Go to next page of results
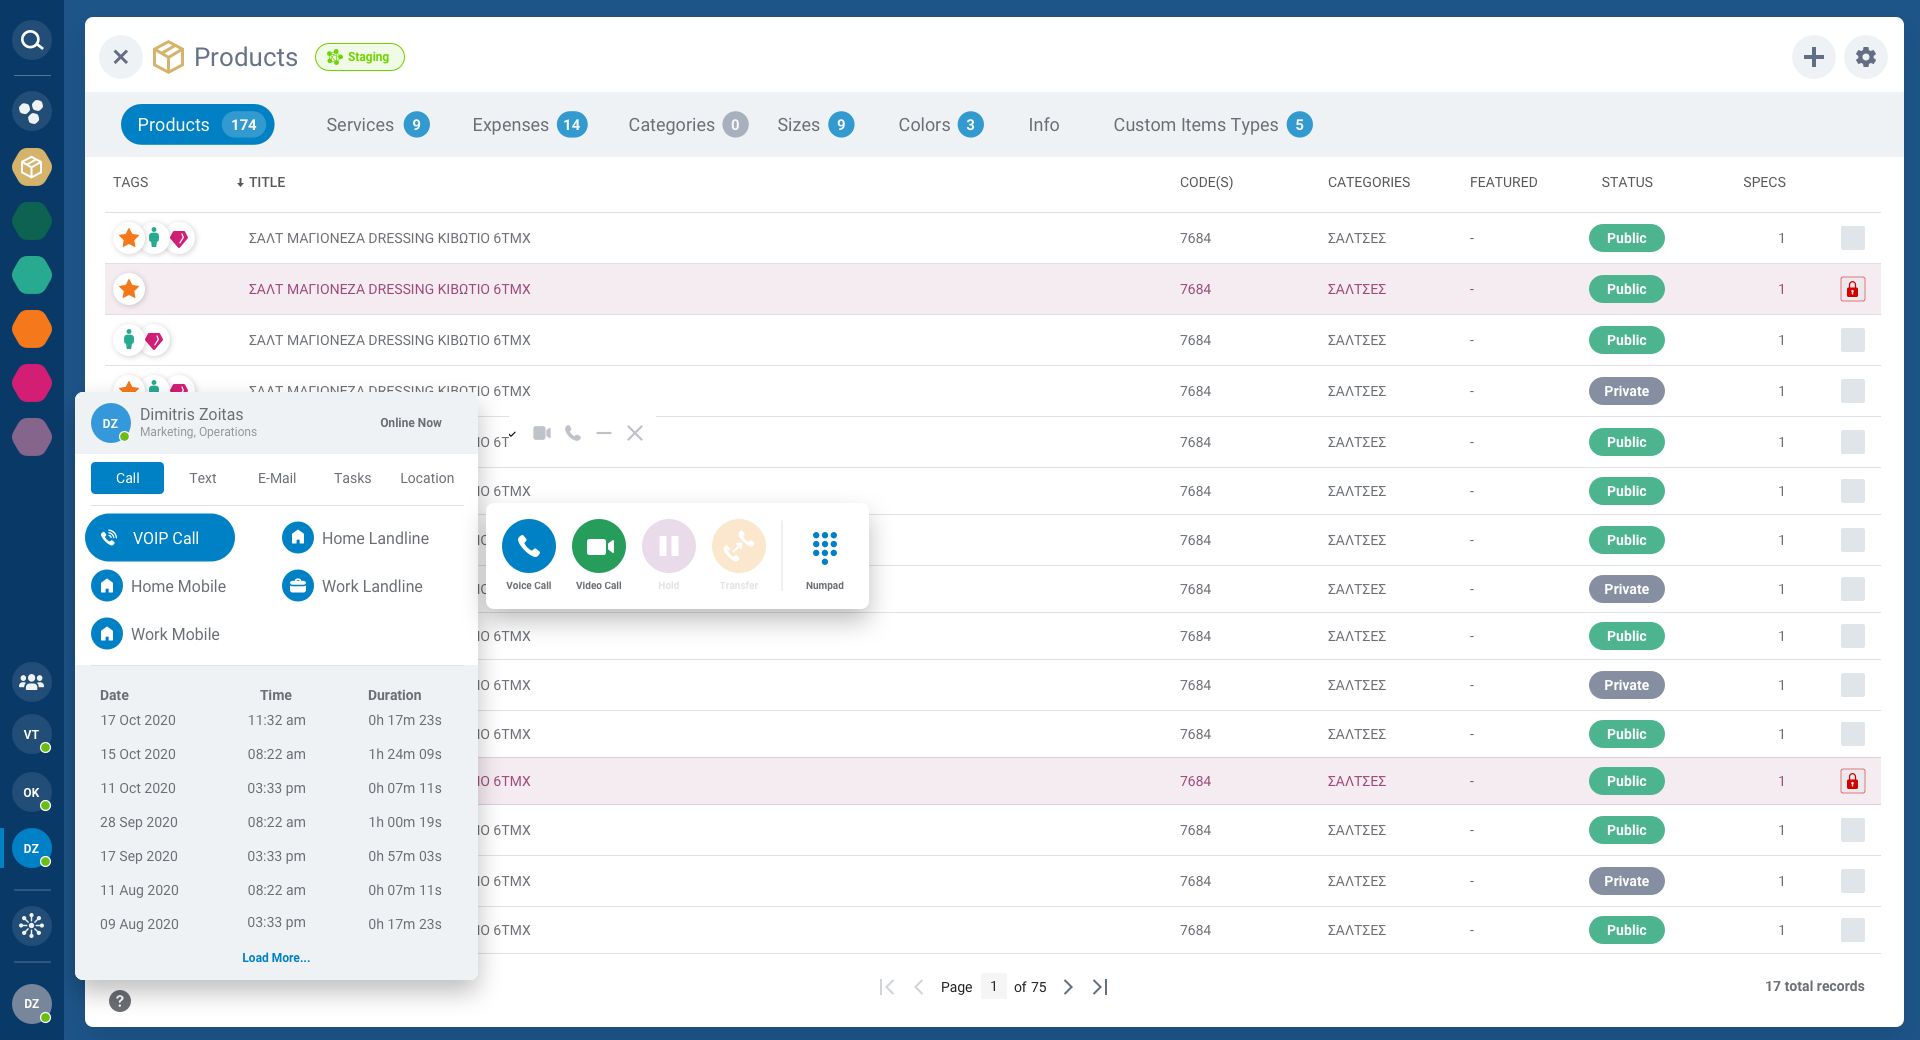 click(x=1068, y=987)
